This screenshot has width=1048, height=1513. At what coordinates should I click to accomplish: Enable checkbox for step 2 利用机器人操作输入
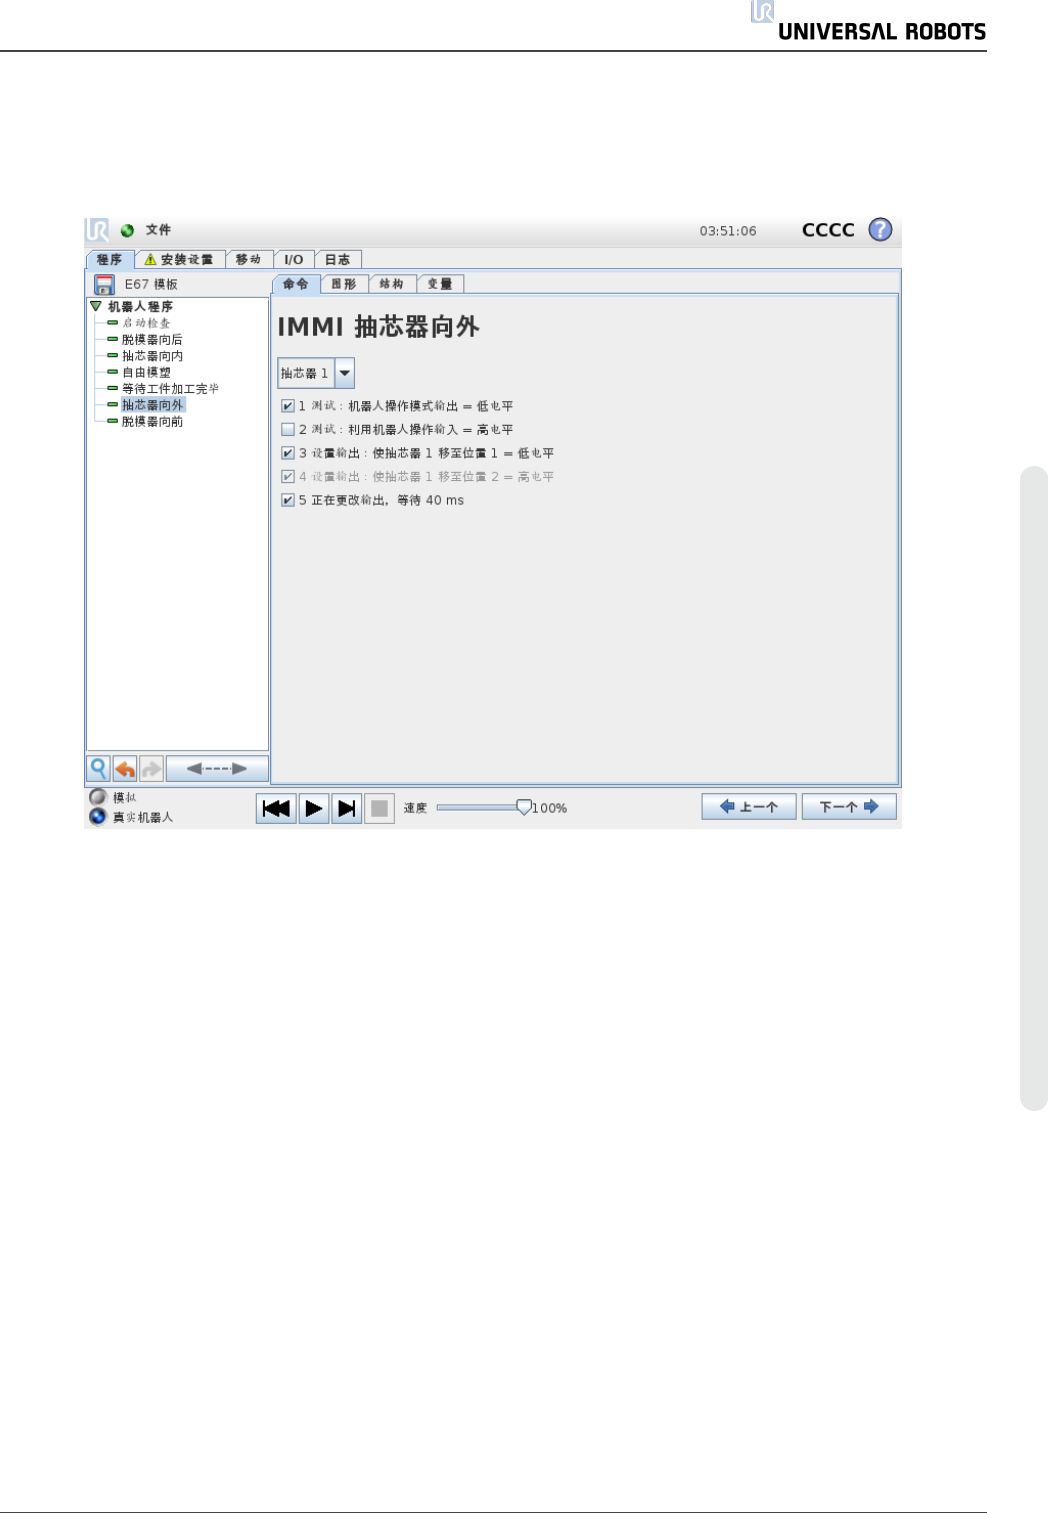point(288,429)
